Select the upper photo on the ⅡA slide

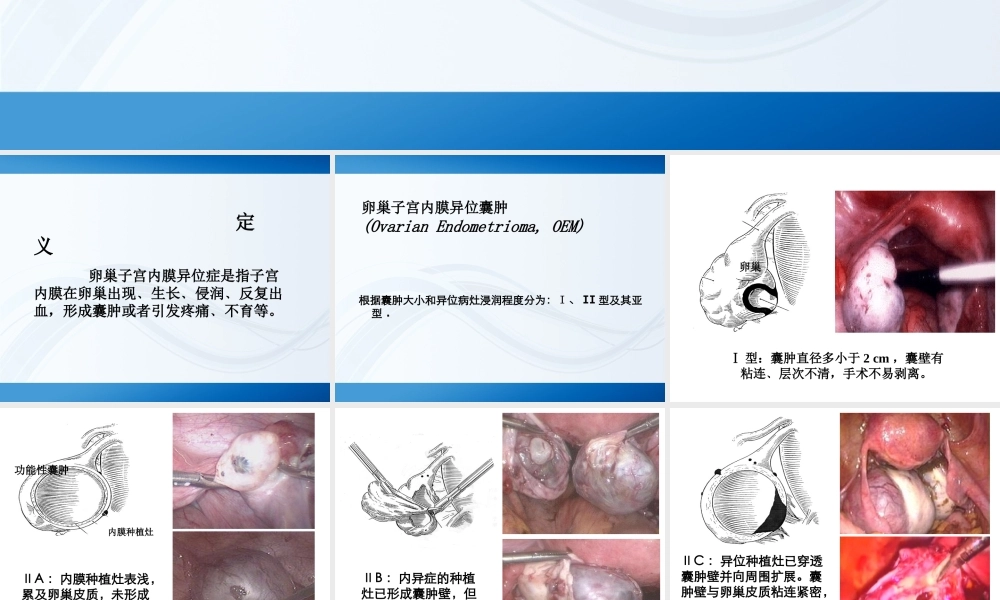(243, 472)
